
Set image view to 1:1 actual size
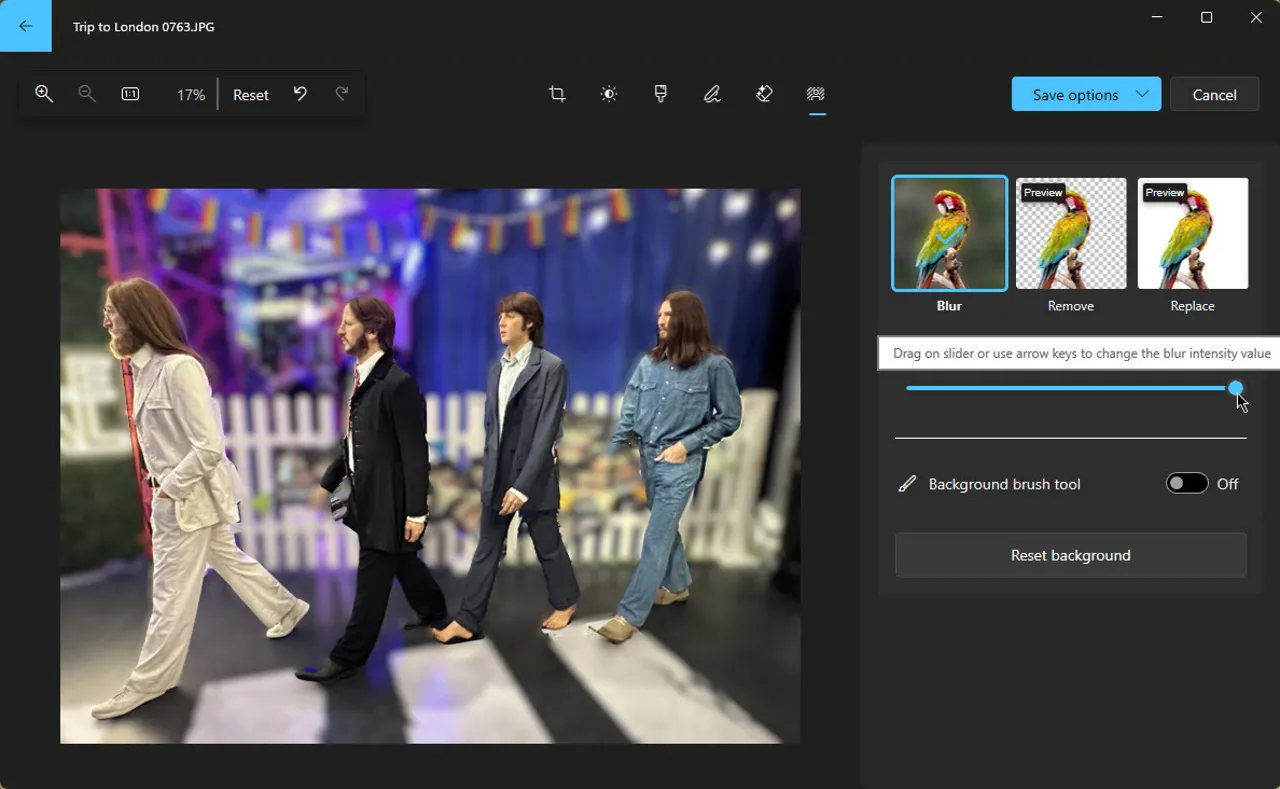(x=130, y=94)
